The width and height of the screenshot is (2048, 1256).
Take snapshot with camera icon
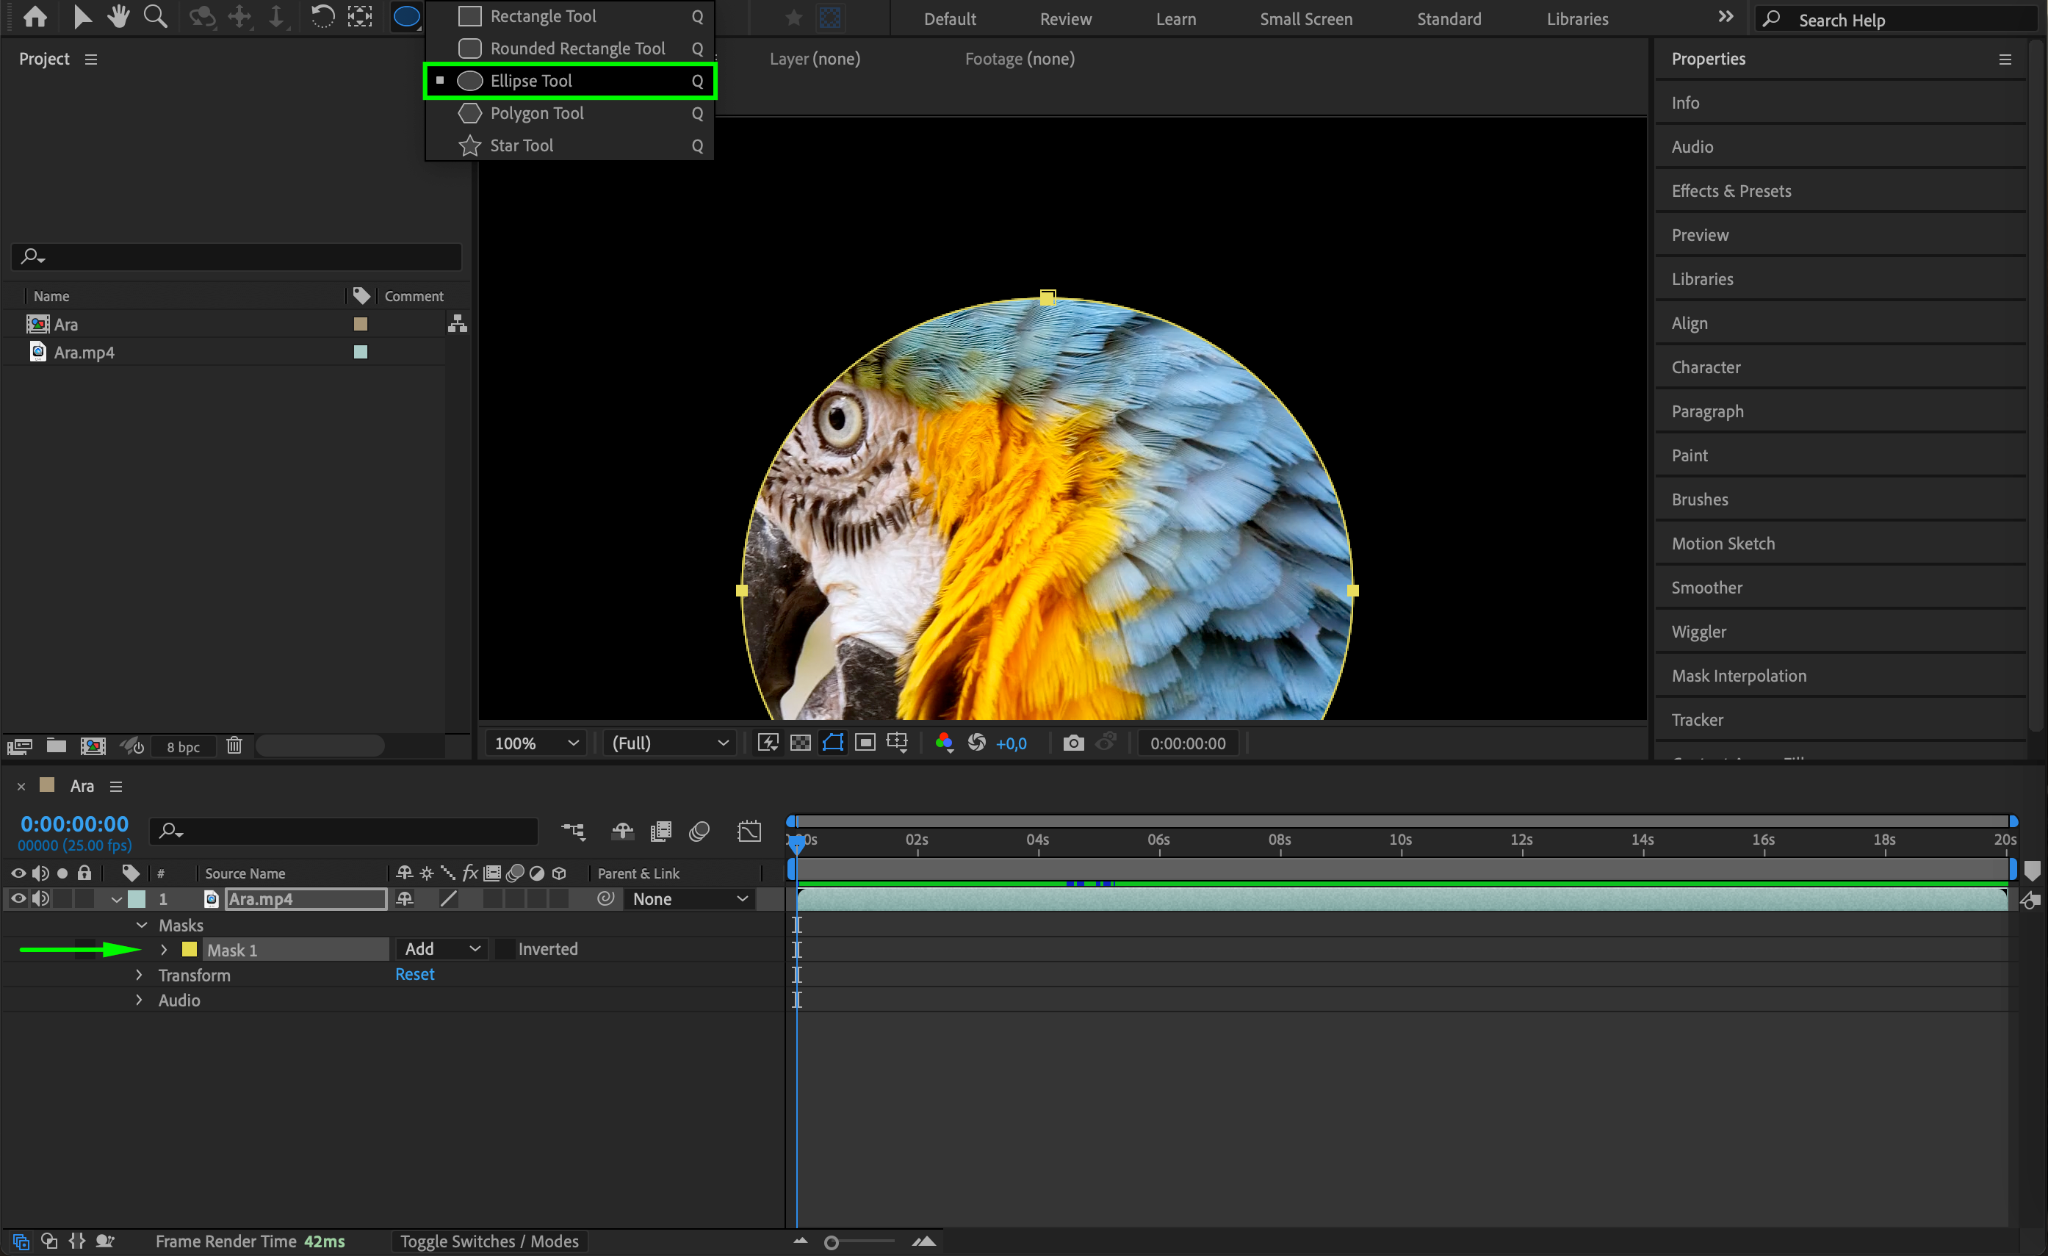click(1073, 743)
